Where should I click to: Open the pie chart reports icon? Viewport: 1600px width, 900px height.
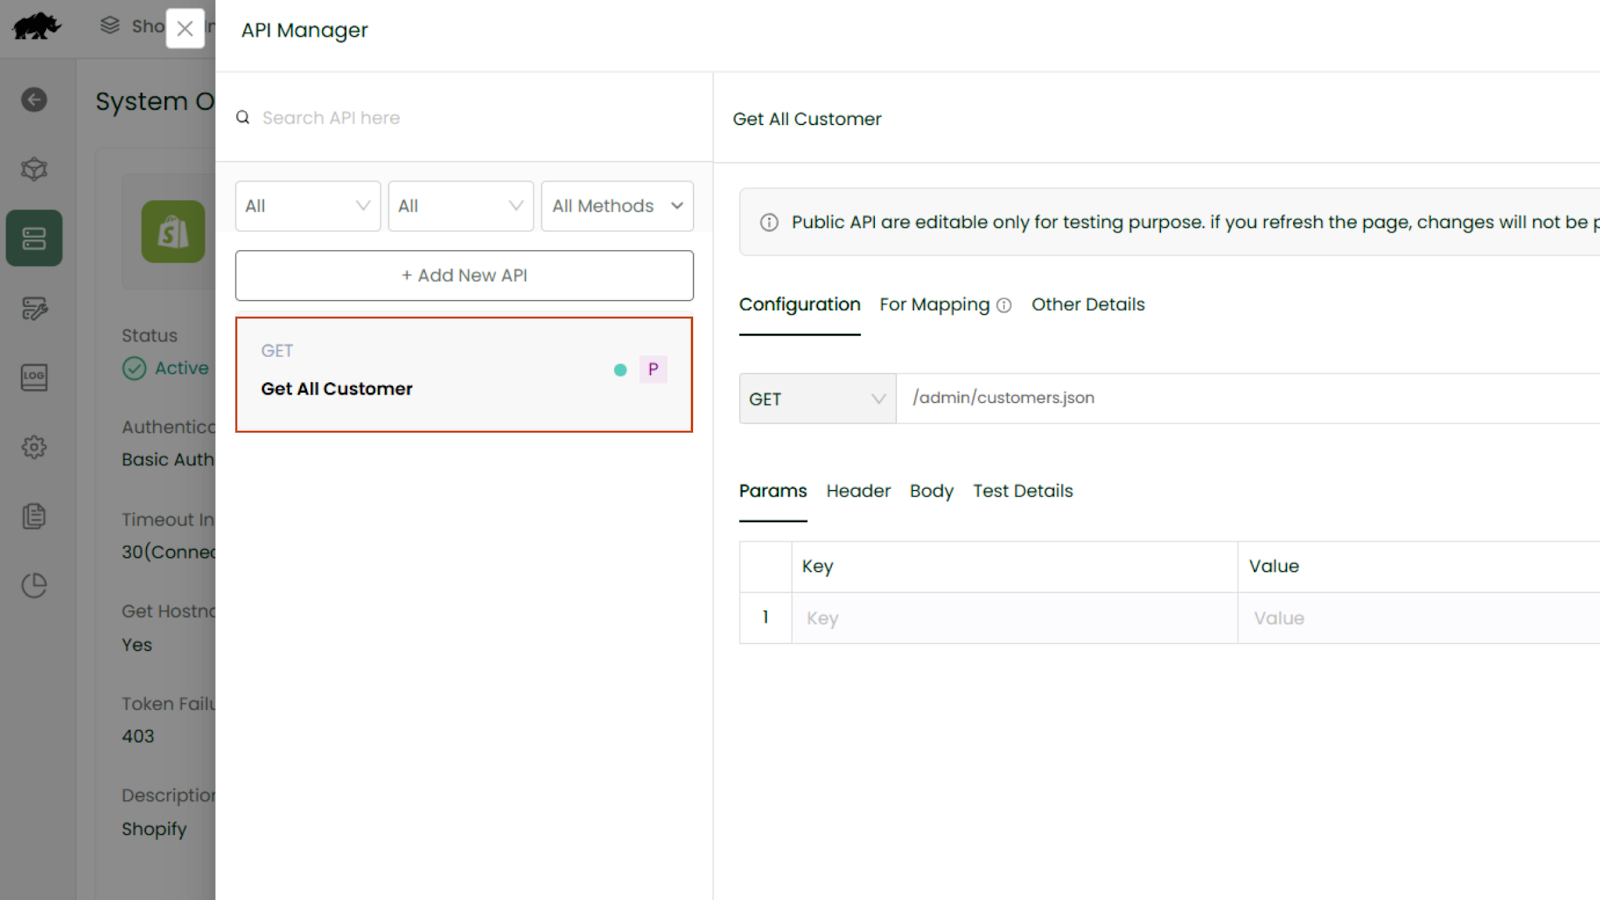pos(34,585)
